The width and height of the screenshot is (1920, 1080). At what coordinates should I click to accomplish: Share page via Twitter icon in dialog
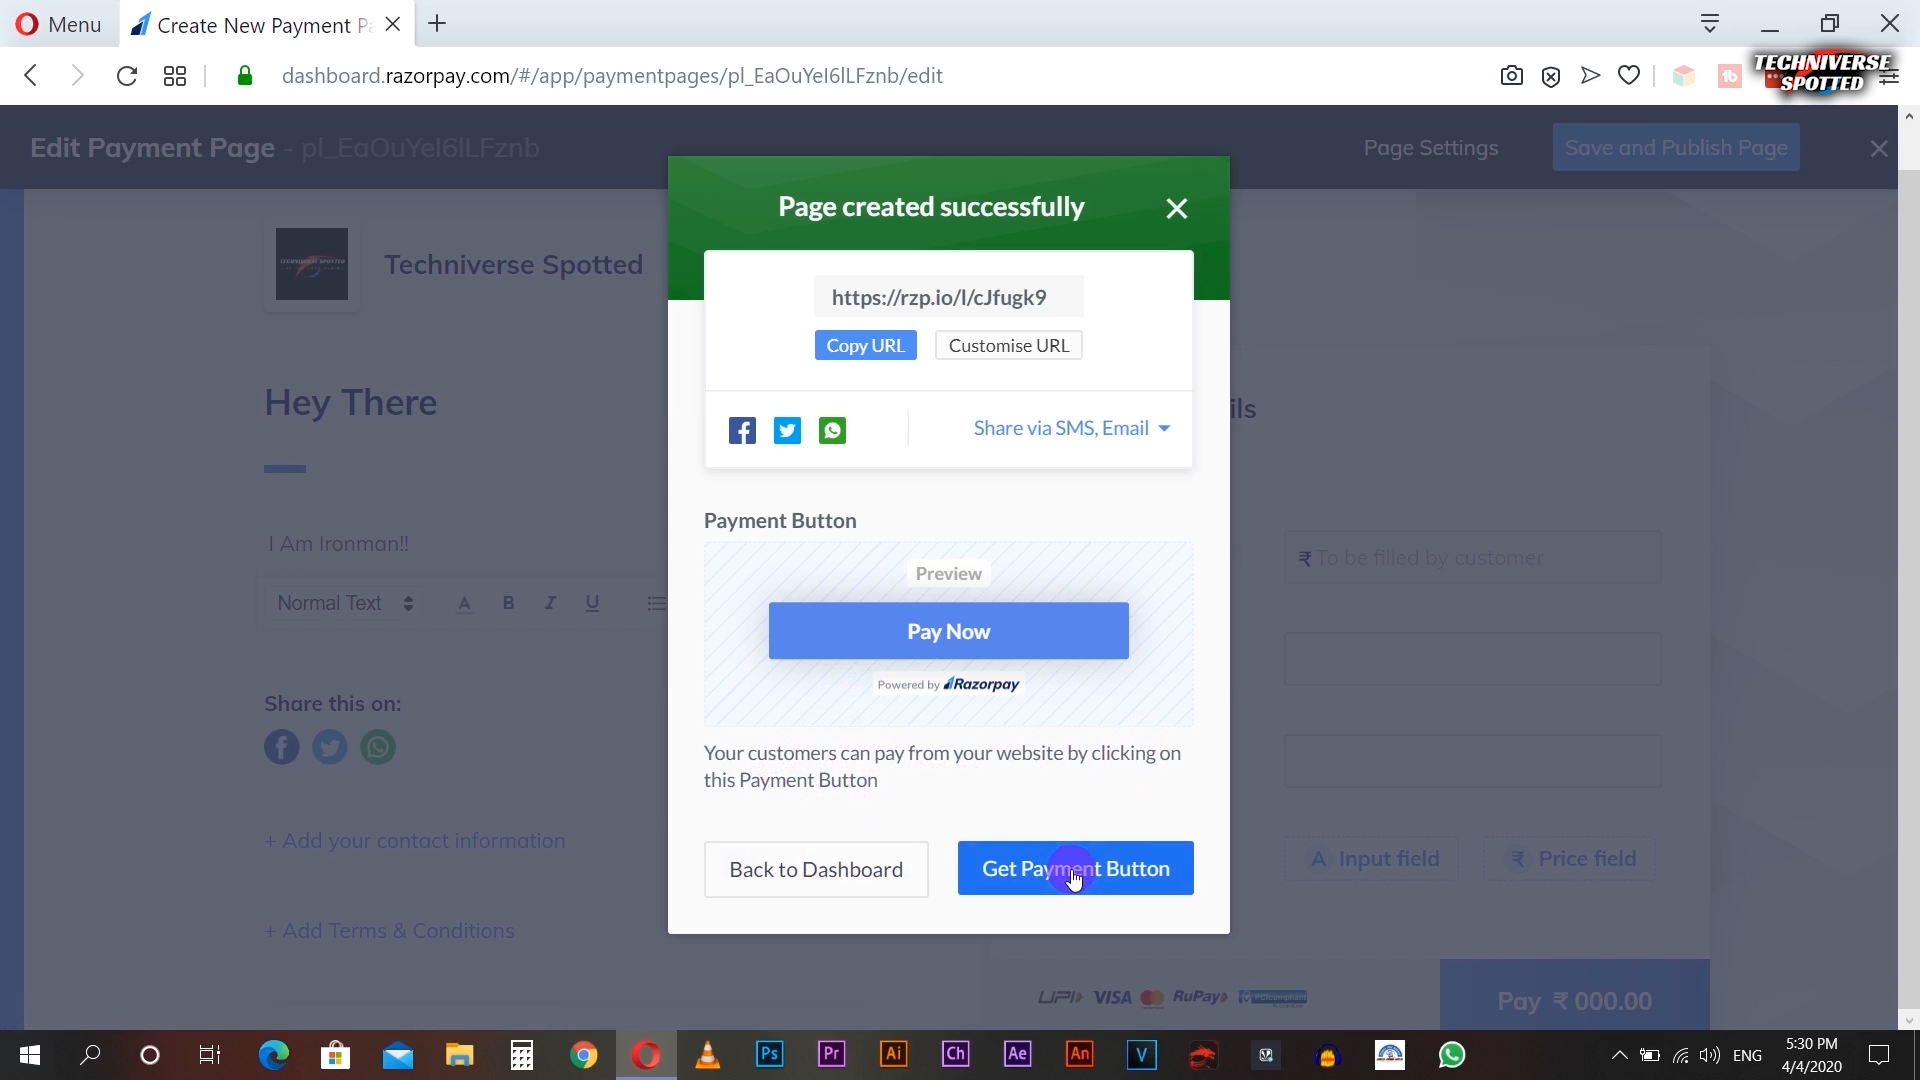click(787, 431)
